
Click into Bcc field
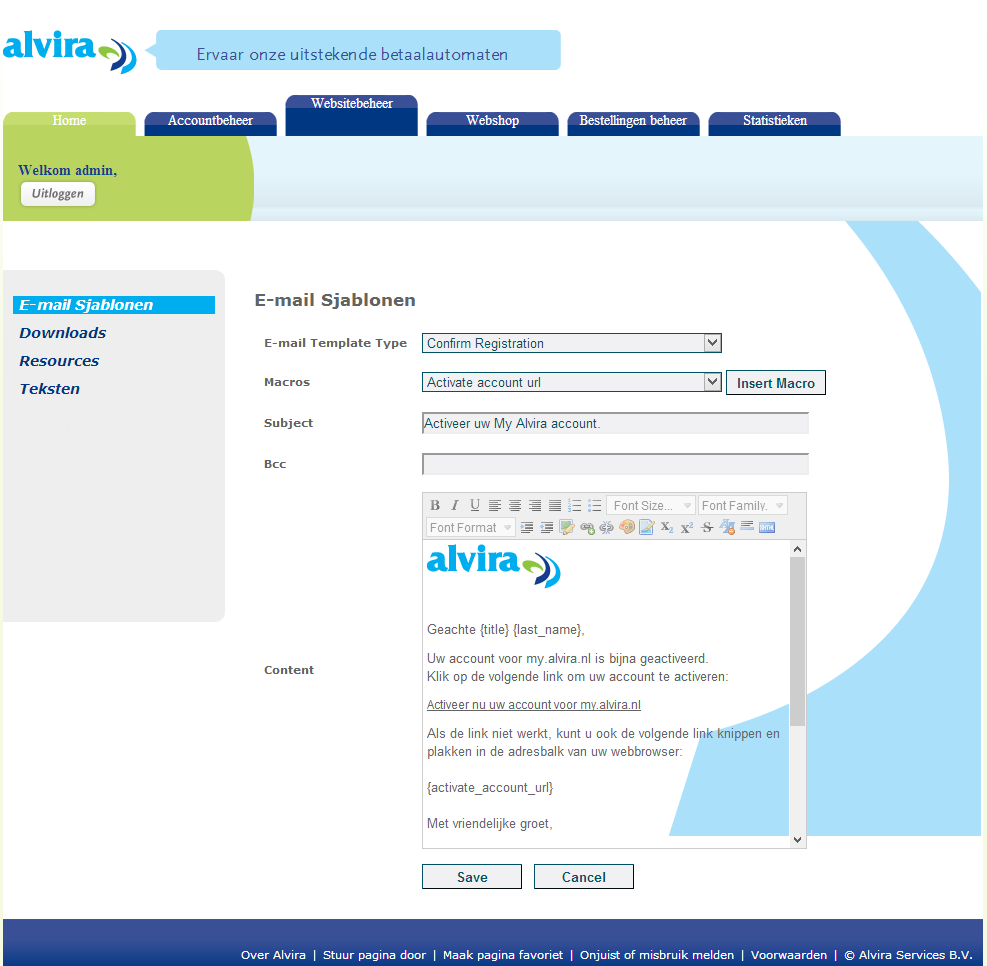tap(615, 464)
